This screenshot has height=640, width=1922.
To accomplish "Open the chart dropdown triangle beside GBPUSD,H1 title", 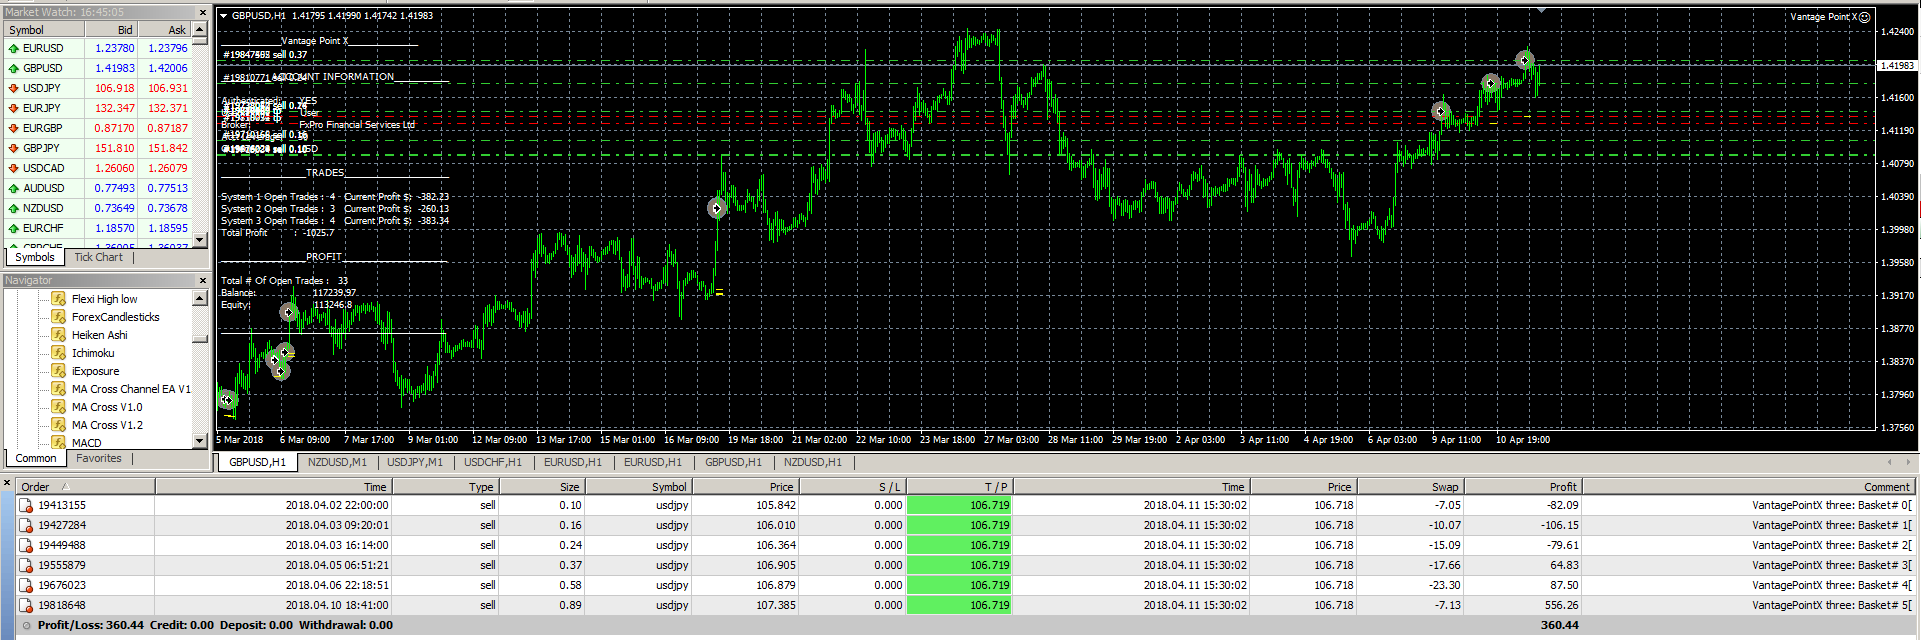I will (224, 16).
